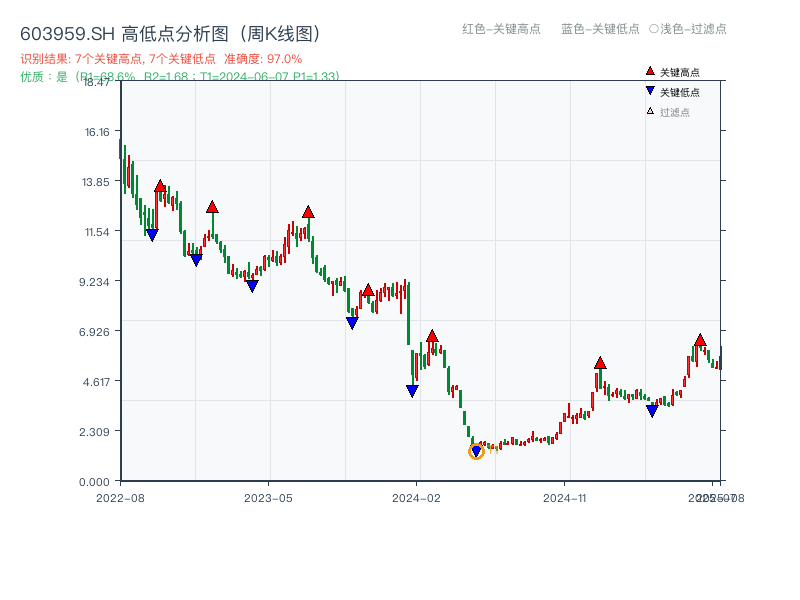Click the green 优质 result line
Screen dimensions: 800x600
[180, 76]
